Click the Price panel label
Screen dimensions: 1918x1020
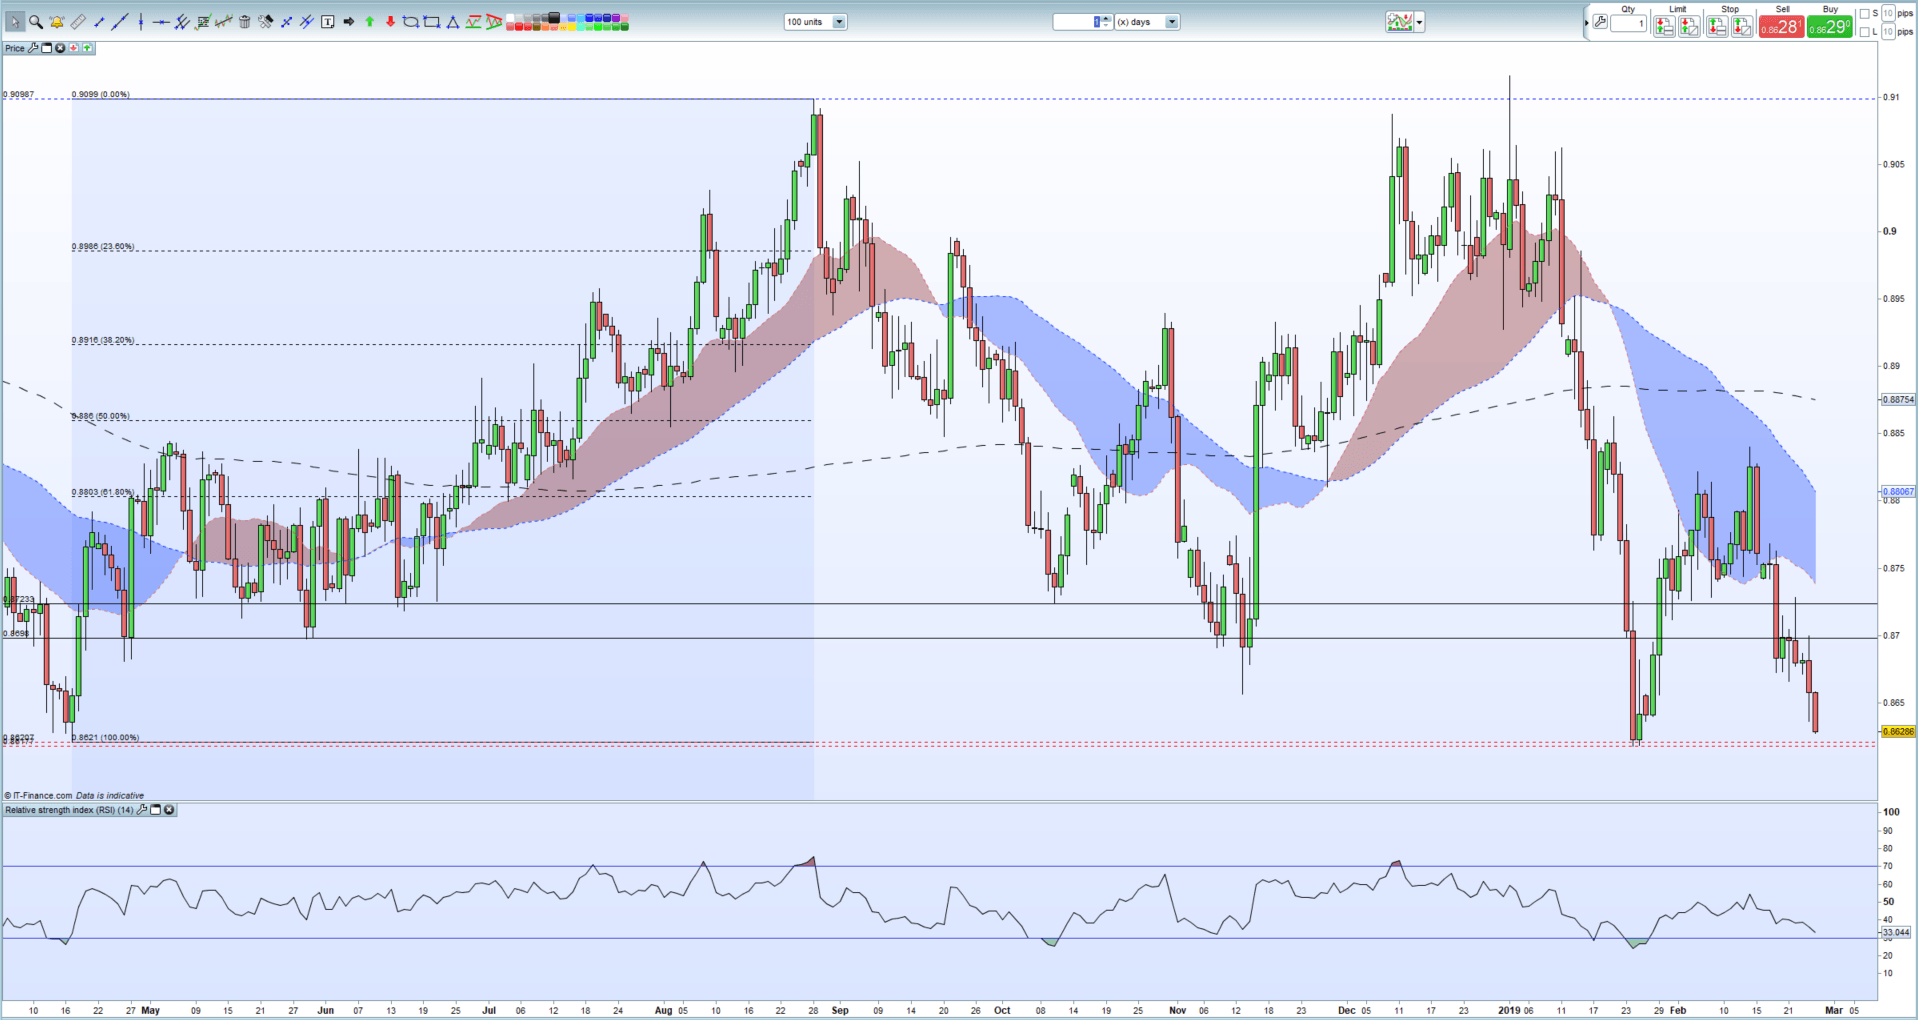(15, 48)
